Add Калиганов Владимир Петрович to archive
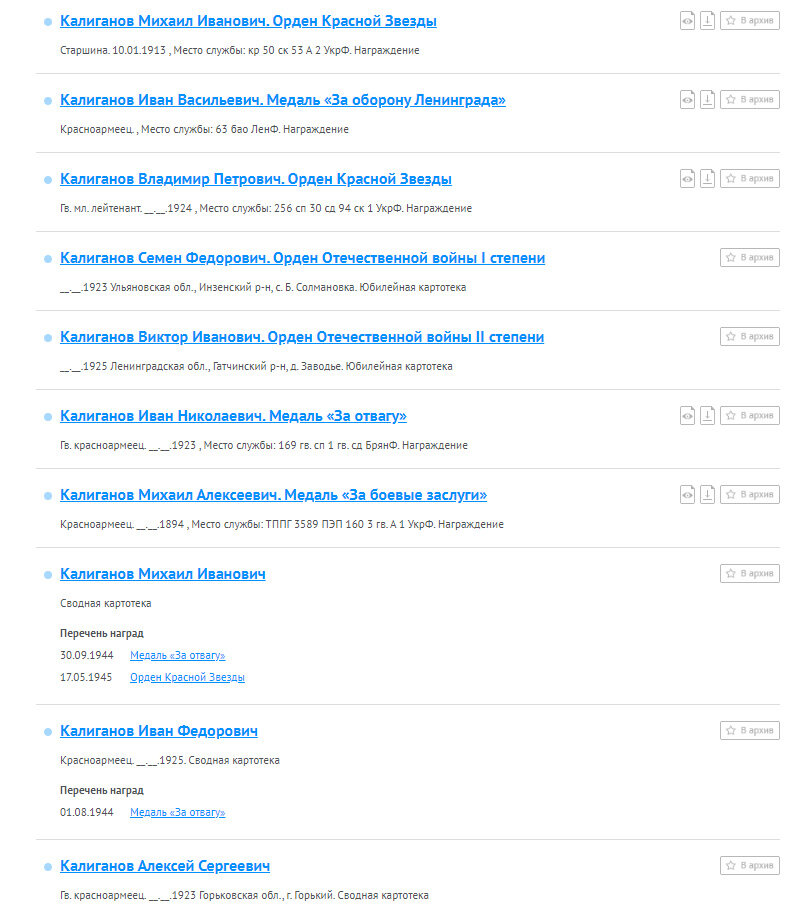Image resolution: width=796 pixels, height=911 pixels. click(x=750, y=178)
